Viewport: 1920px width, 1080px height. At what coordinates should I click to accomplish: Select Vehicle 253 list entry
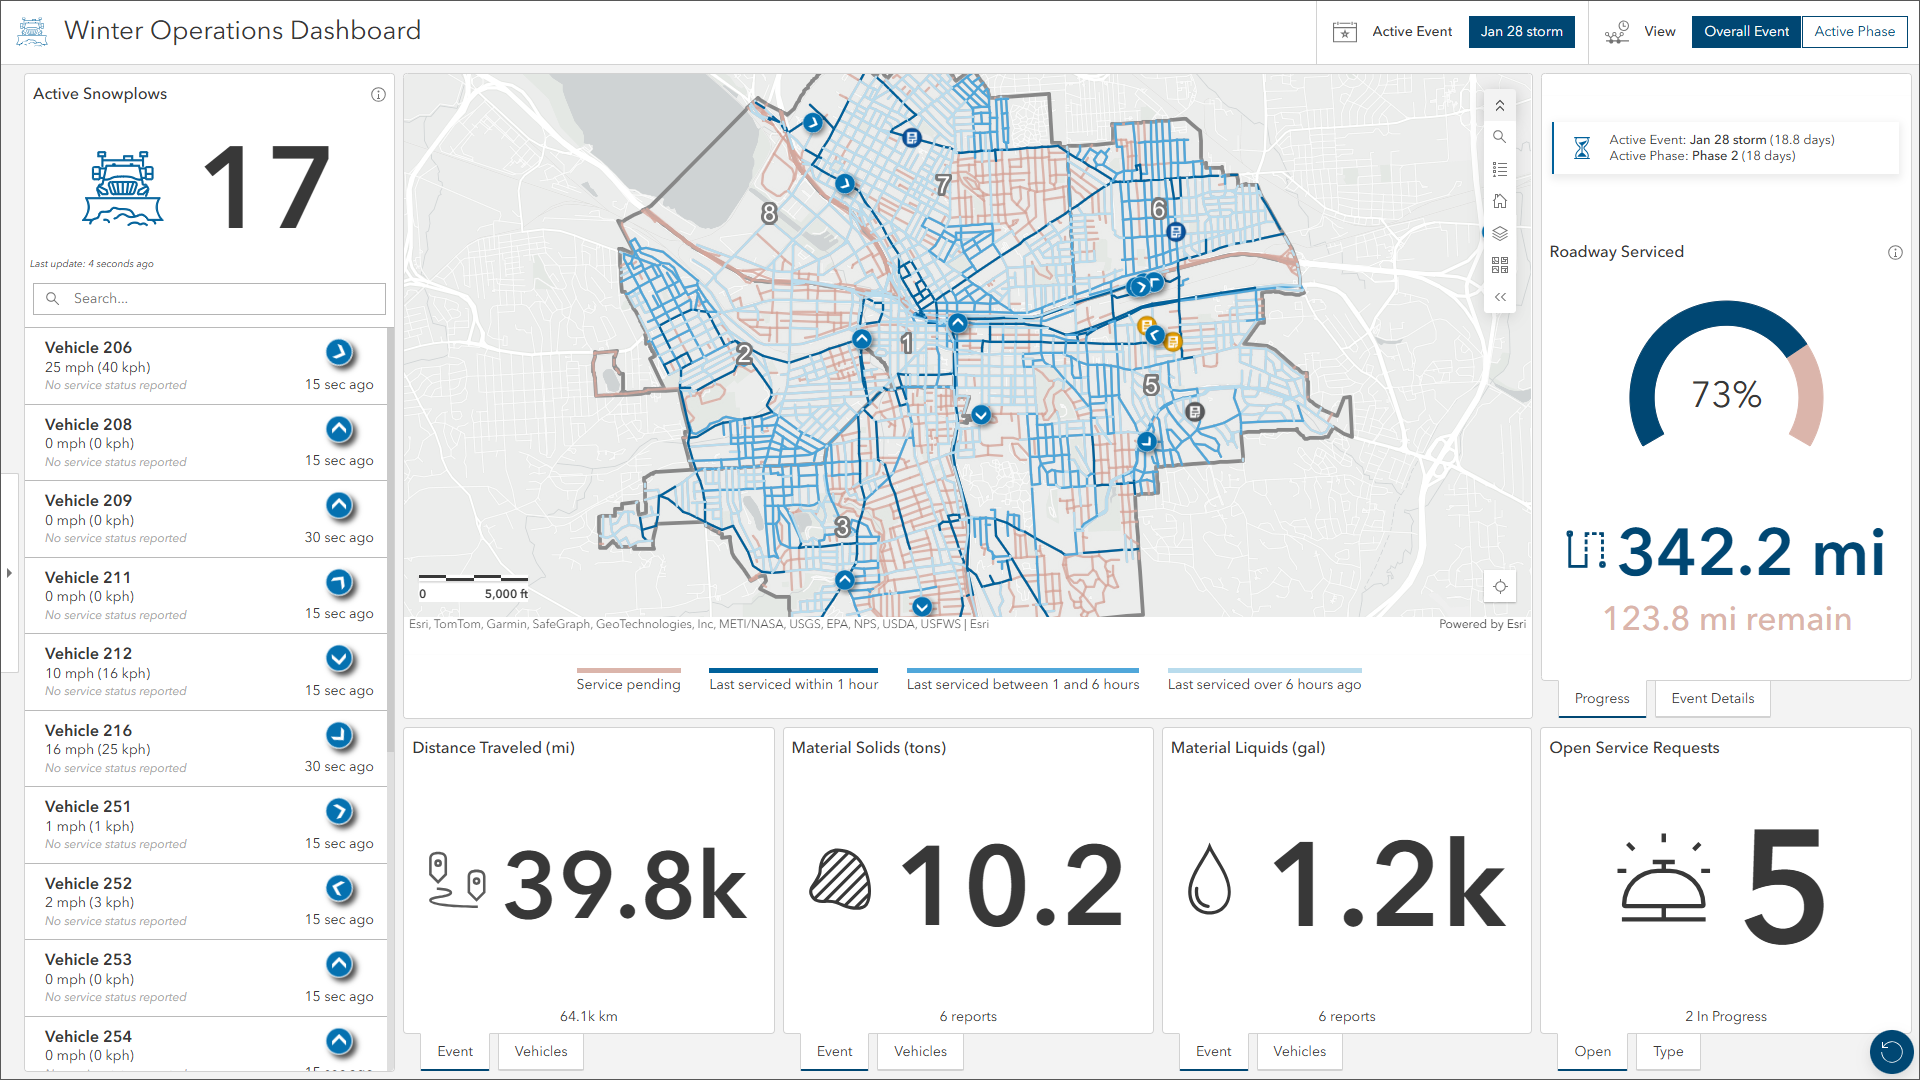[x=206, y=978]
